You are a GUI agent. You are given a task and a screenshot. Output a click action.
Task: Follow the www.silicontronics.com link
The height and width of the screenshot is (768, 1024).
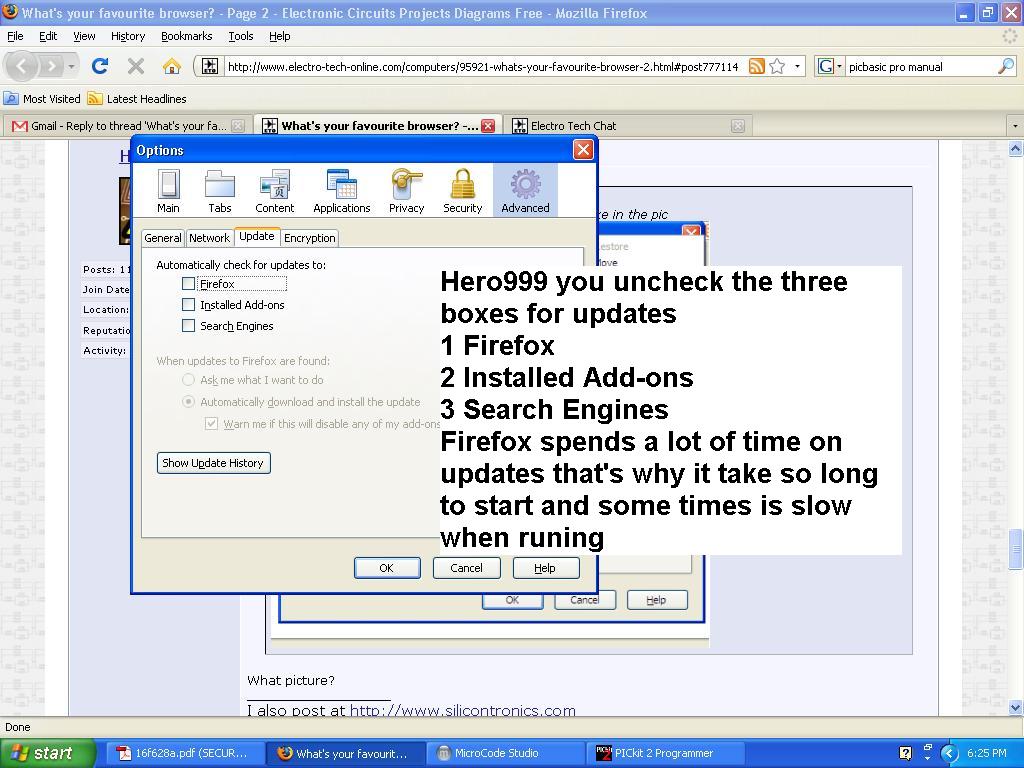[x=462, y=710]
